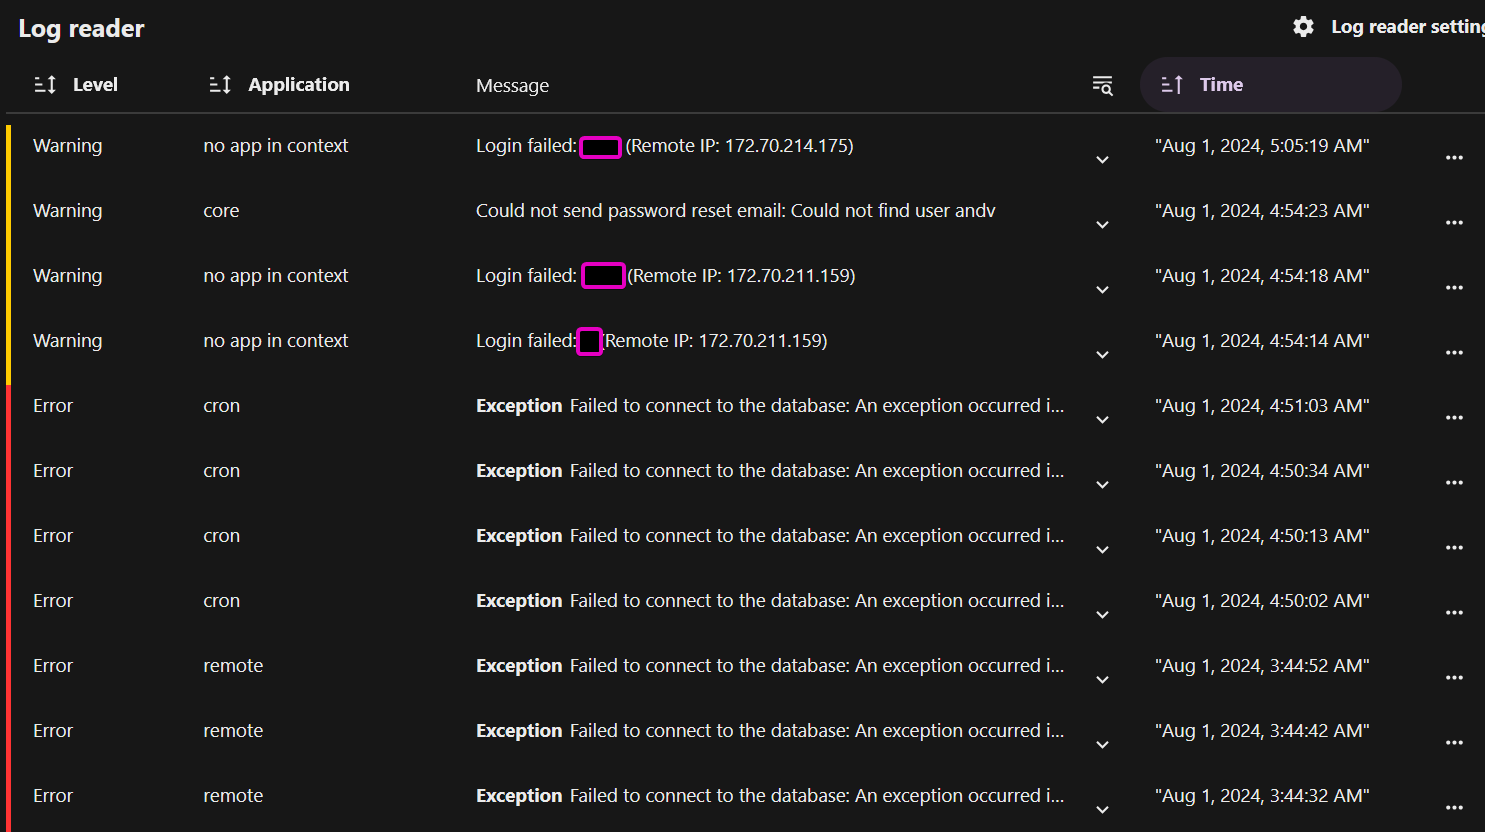Screen dimensions: 1485x832
Task: Click the sort icon beside the Time column
Action: (x=1171, y=84)
